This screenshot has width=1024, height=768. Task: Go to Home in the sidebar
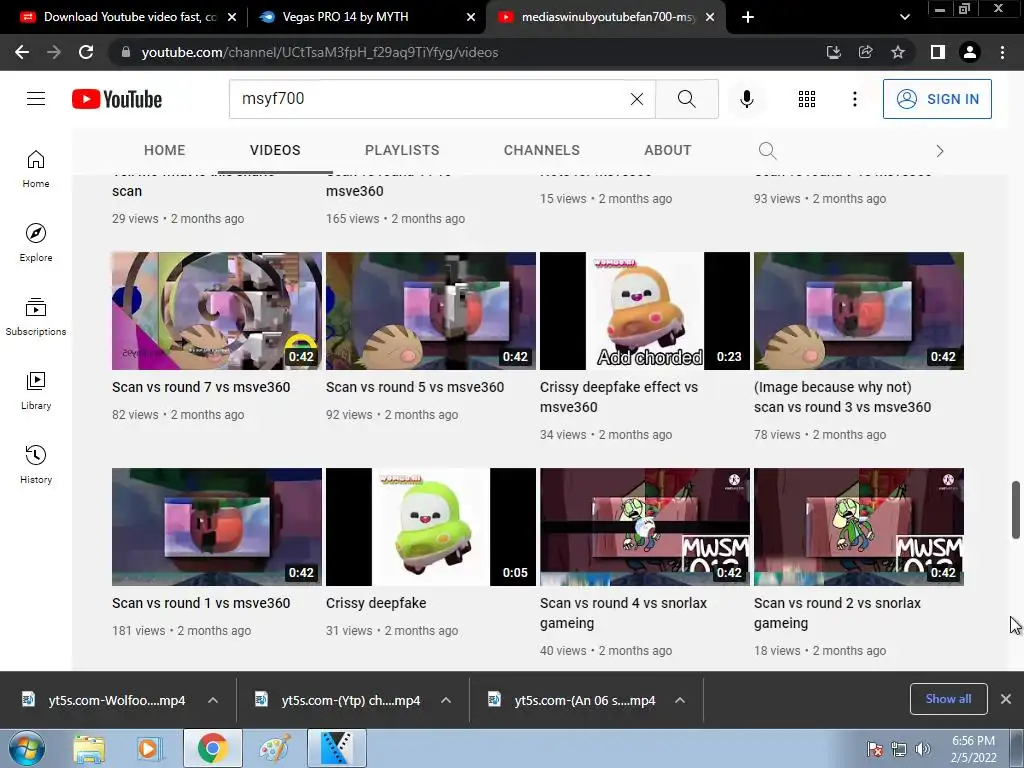tap(36, 169)
